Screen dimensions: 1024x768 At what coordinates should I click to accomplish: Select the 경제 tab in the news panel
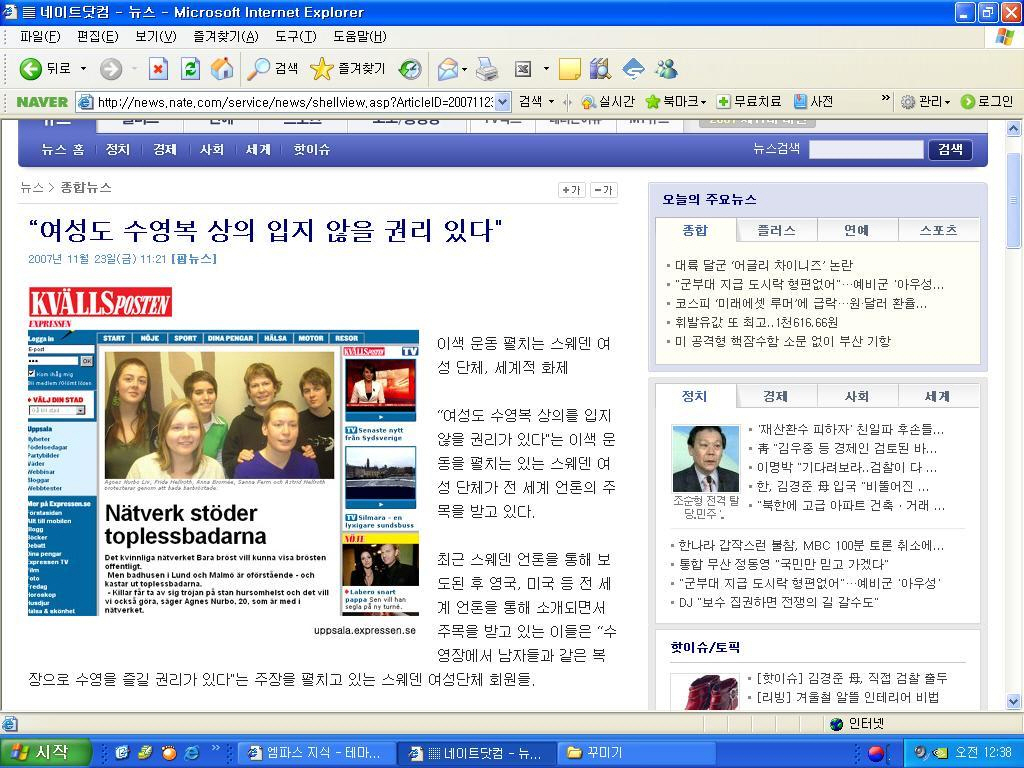pos(775,396)
